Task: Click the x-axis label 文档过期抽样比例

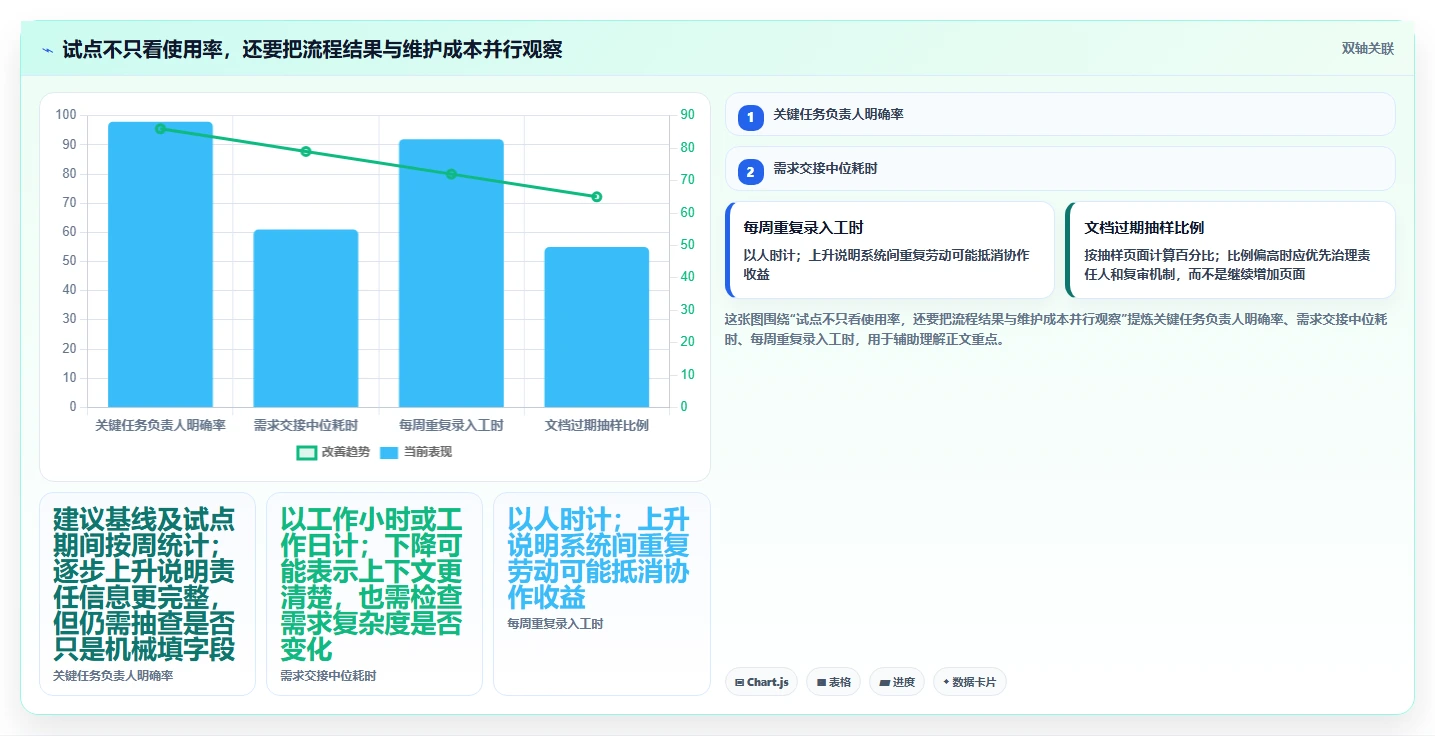Action: click(x=597, y=425)
